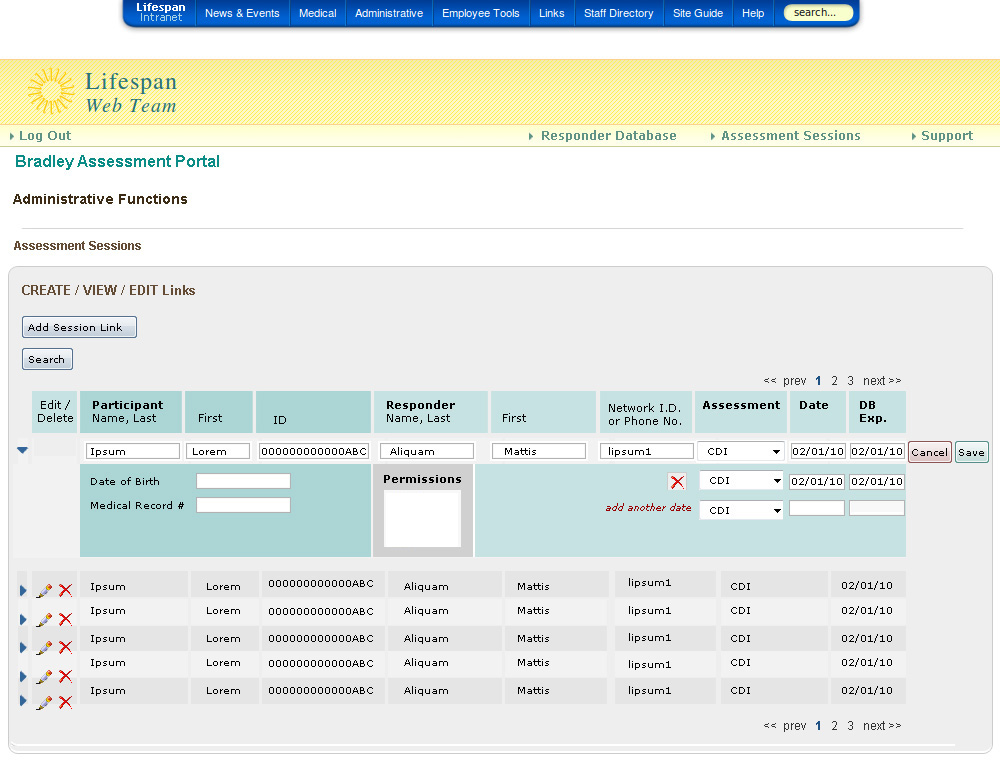Open the CDI dropdown beside 'add another date'
Viewport: 1000px width, 768px height.
point(741,510)
